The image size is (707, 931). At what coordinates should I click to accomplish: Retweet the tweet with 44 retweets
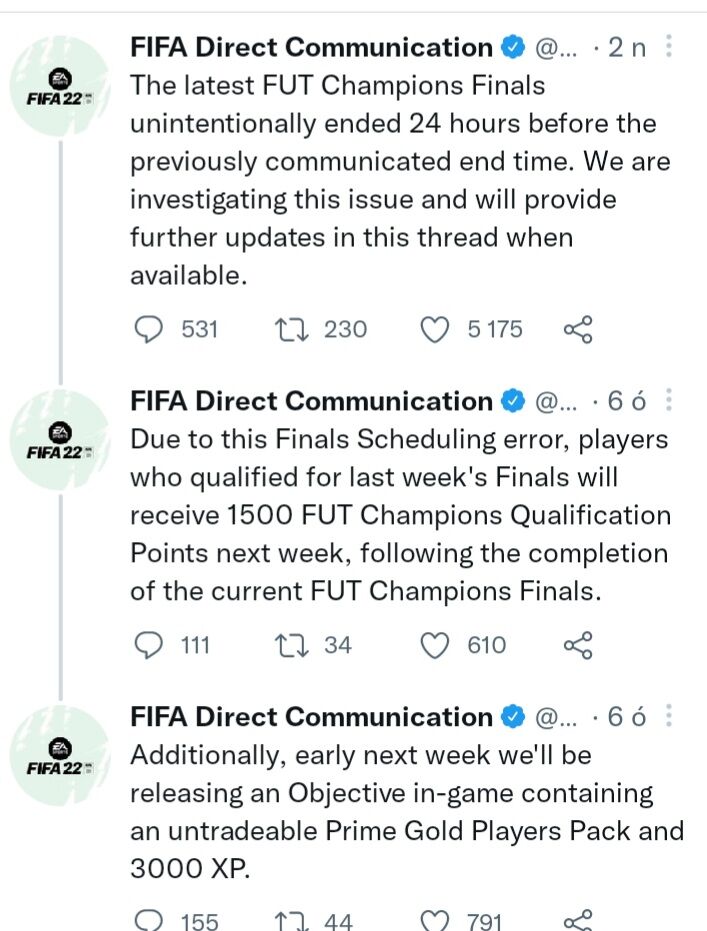(290, 920)
